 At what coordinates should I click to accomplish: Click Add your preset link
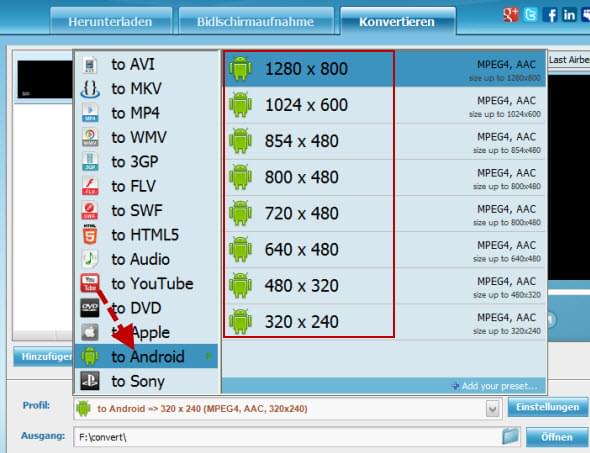pos(495,386)
